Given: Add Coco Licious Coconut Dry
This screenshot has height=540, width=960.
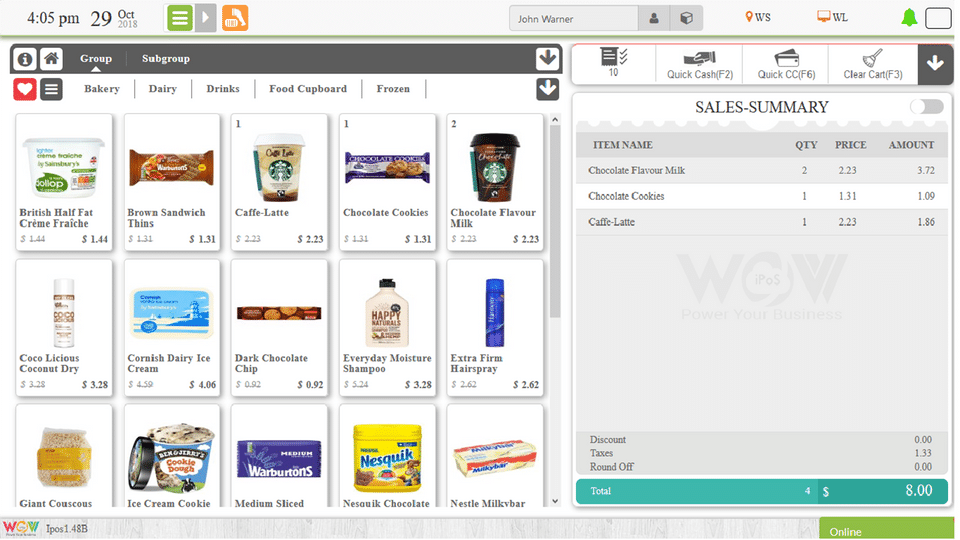Looking at the screenshot, I should (64, 328).
